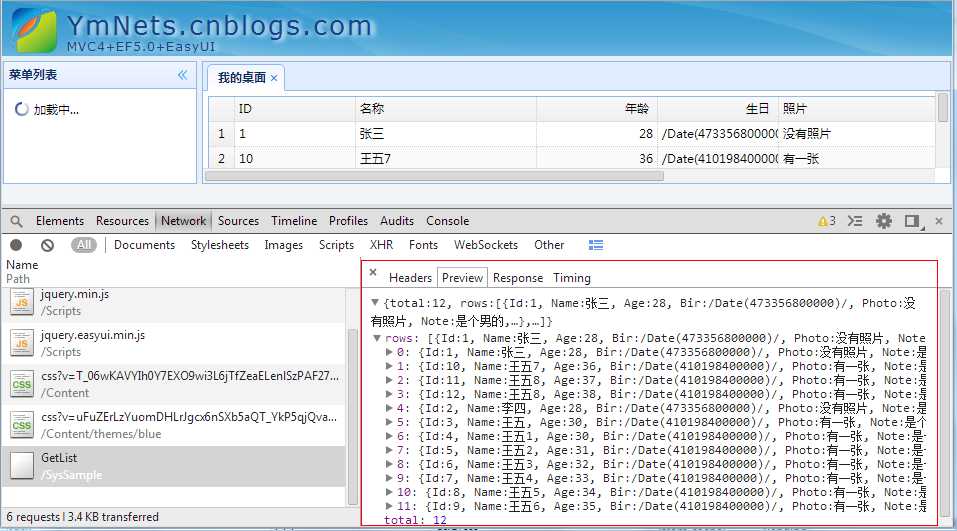
Task: Close the 我的桌面 tab
Action: [274, 78]
